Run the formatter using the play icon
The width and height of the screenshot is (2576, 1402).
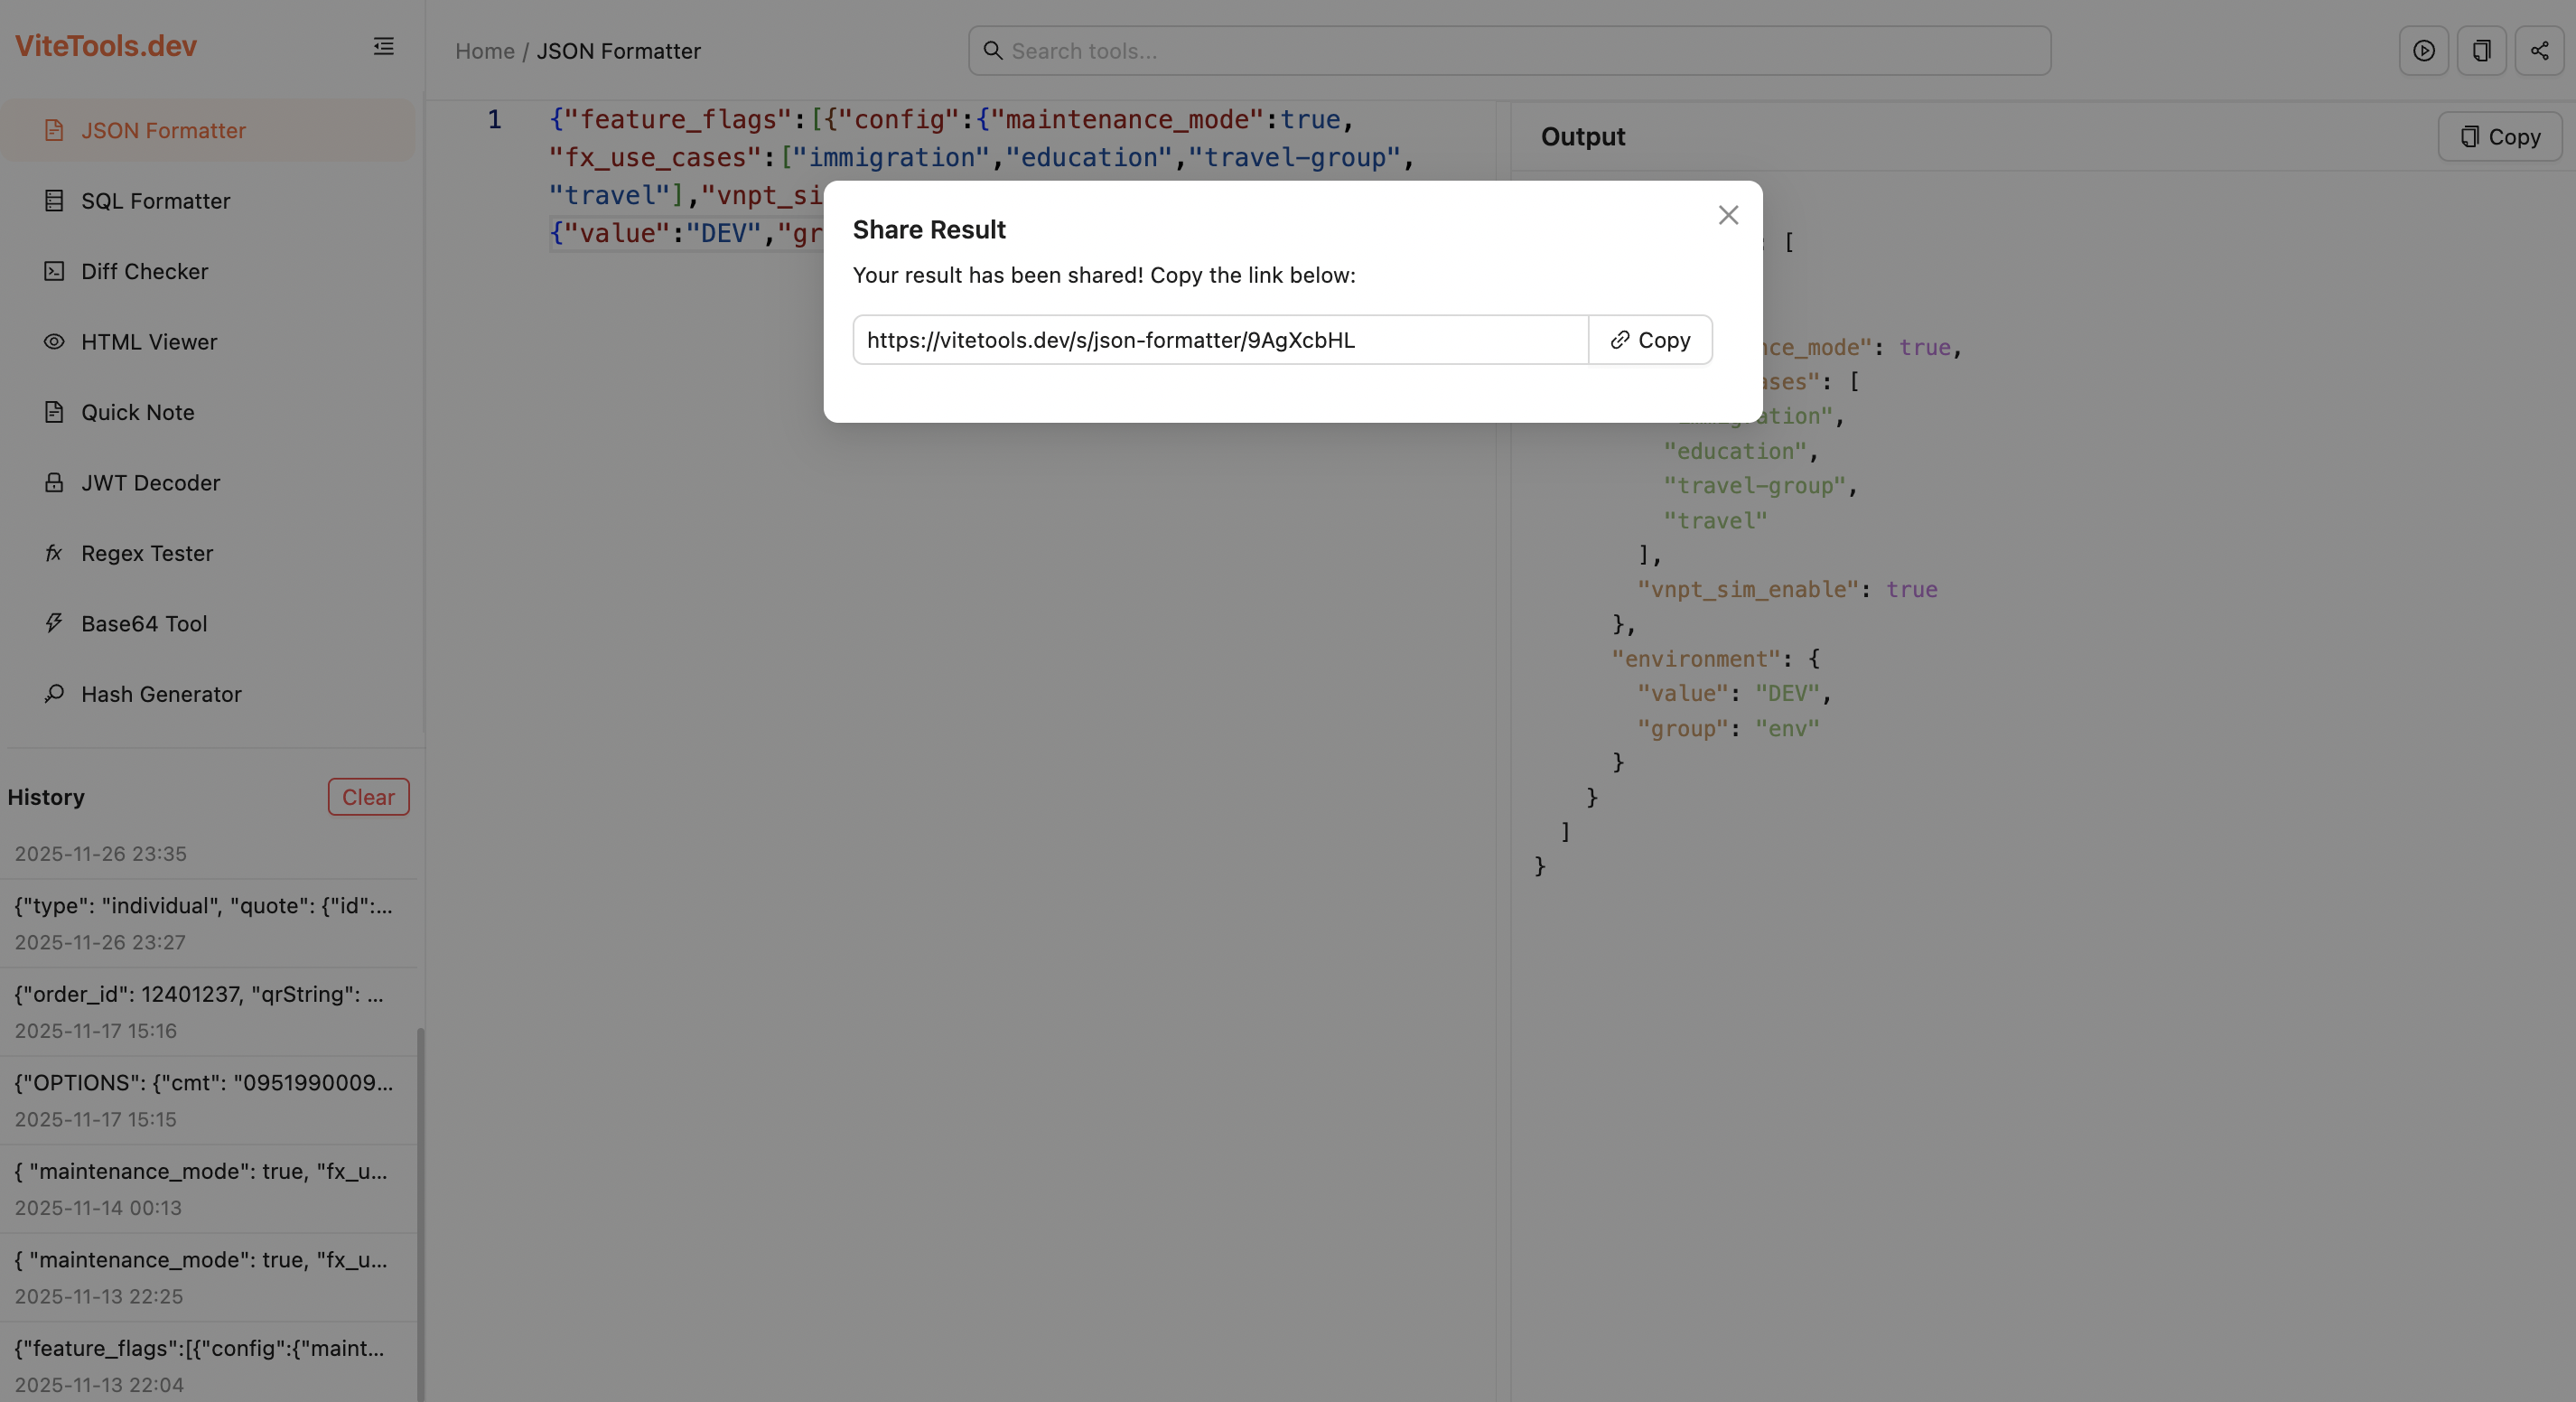pyautogui.click(x=2424, y=50)
